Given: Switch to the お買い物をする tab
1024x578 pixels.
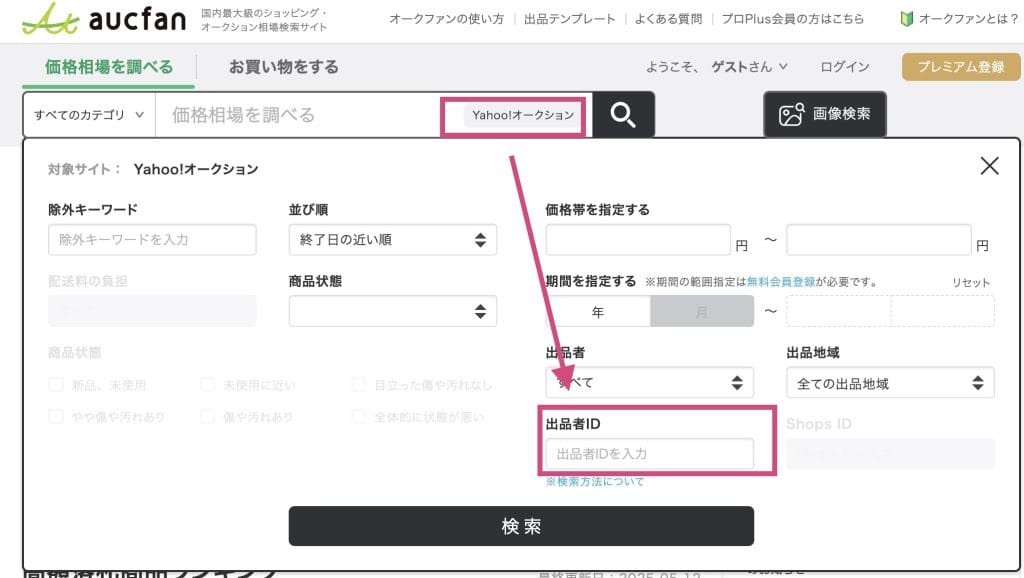Looking at the screenshot, I should [283, 67].
